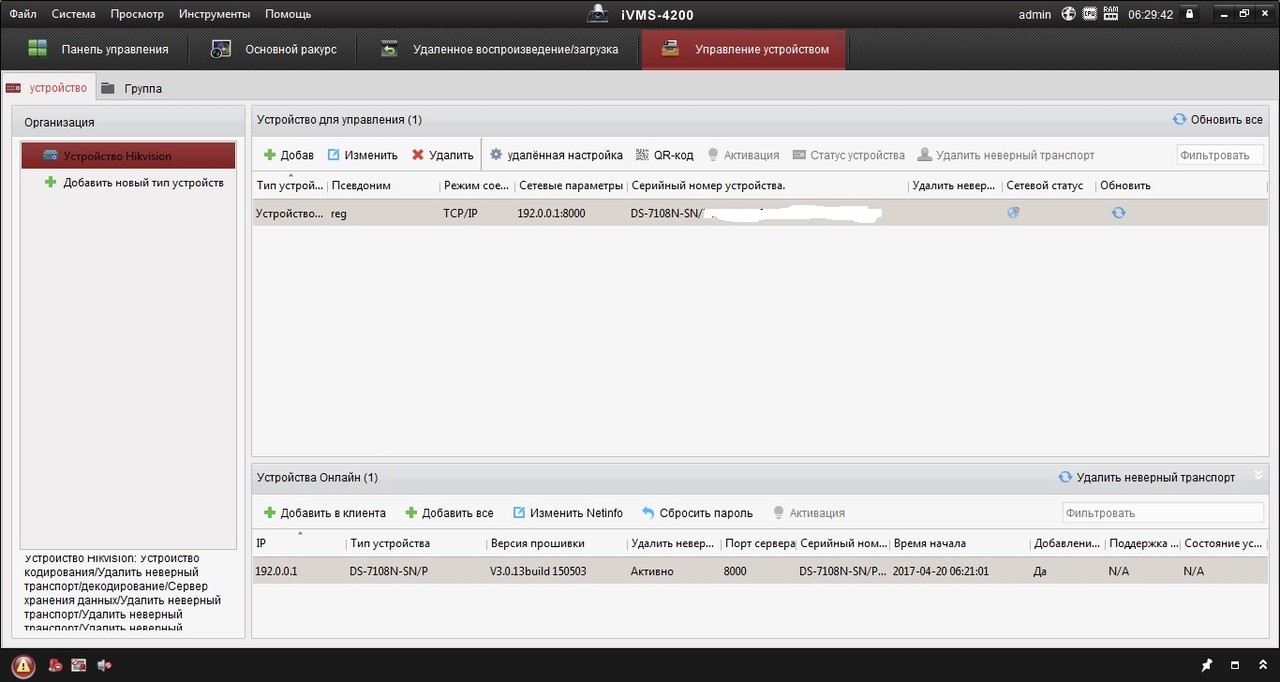The image size is (1280, 682).
Task: Open the alarm warning icon in status bar
Action: [23, 665]
